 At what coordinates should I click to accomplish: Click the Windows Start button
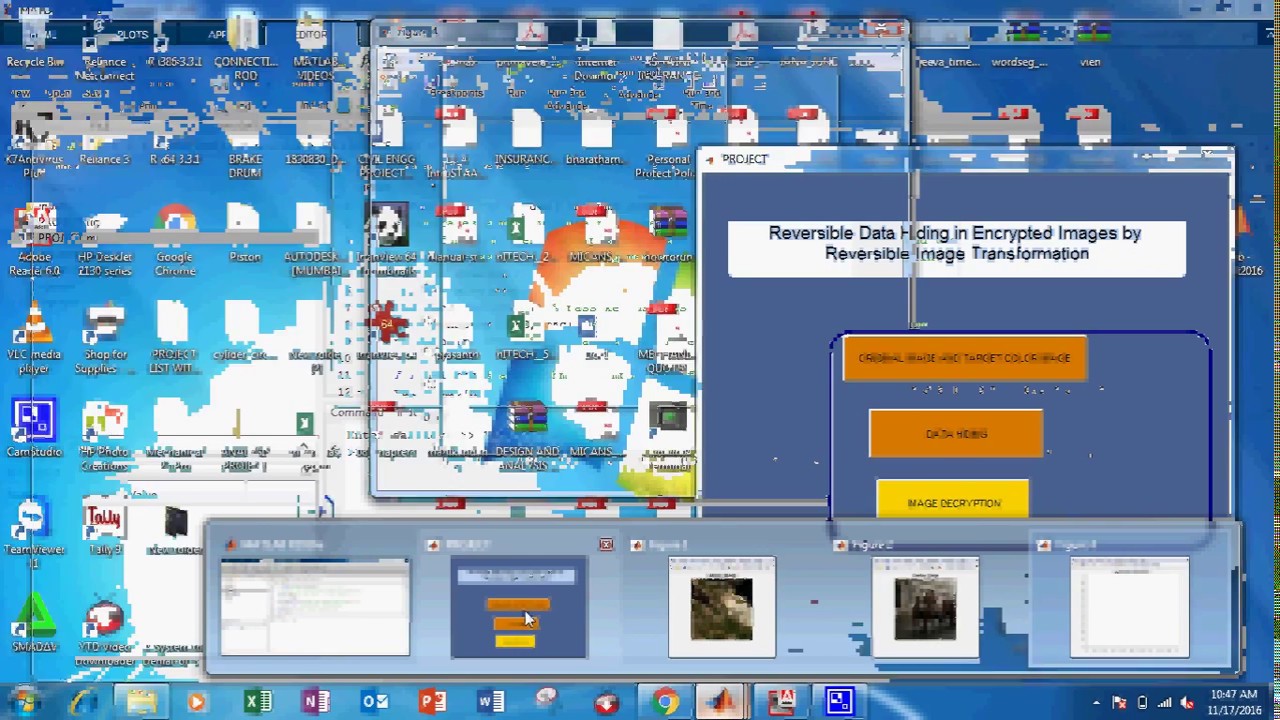pyautogui.click(x=24, y=702)
